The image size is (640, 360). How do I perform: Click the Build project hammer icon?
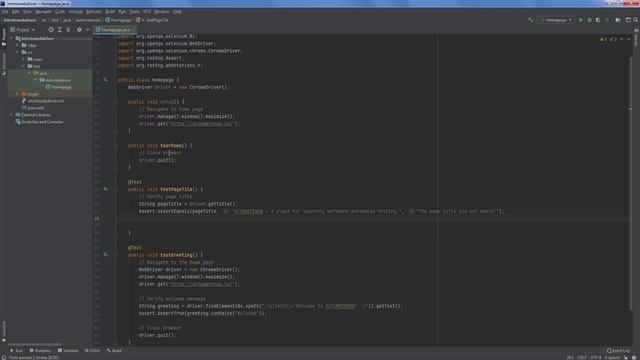click(531, 20)
